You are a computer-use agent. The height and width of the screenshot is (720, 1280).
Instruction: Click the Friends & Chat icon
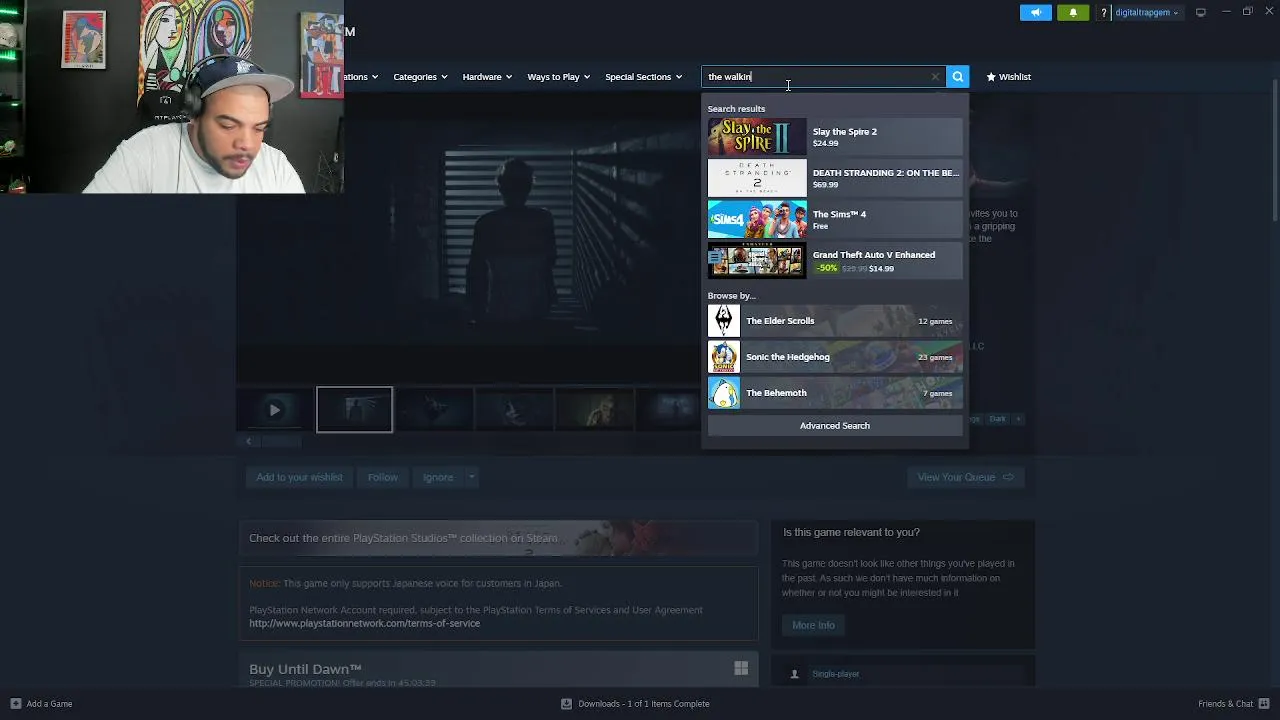(1264, 704)
